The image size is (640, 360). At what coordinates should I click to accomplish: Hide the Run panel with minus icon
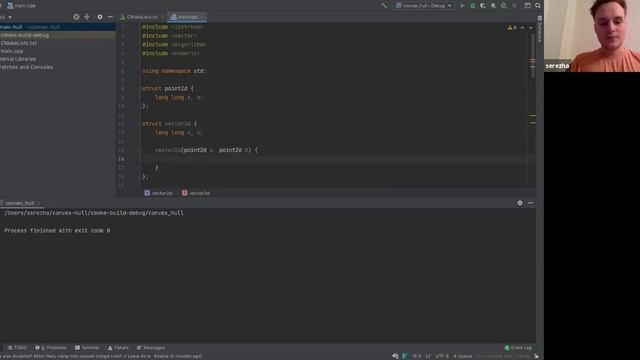click(530, 203)
